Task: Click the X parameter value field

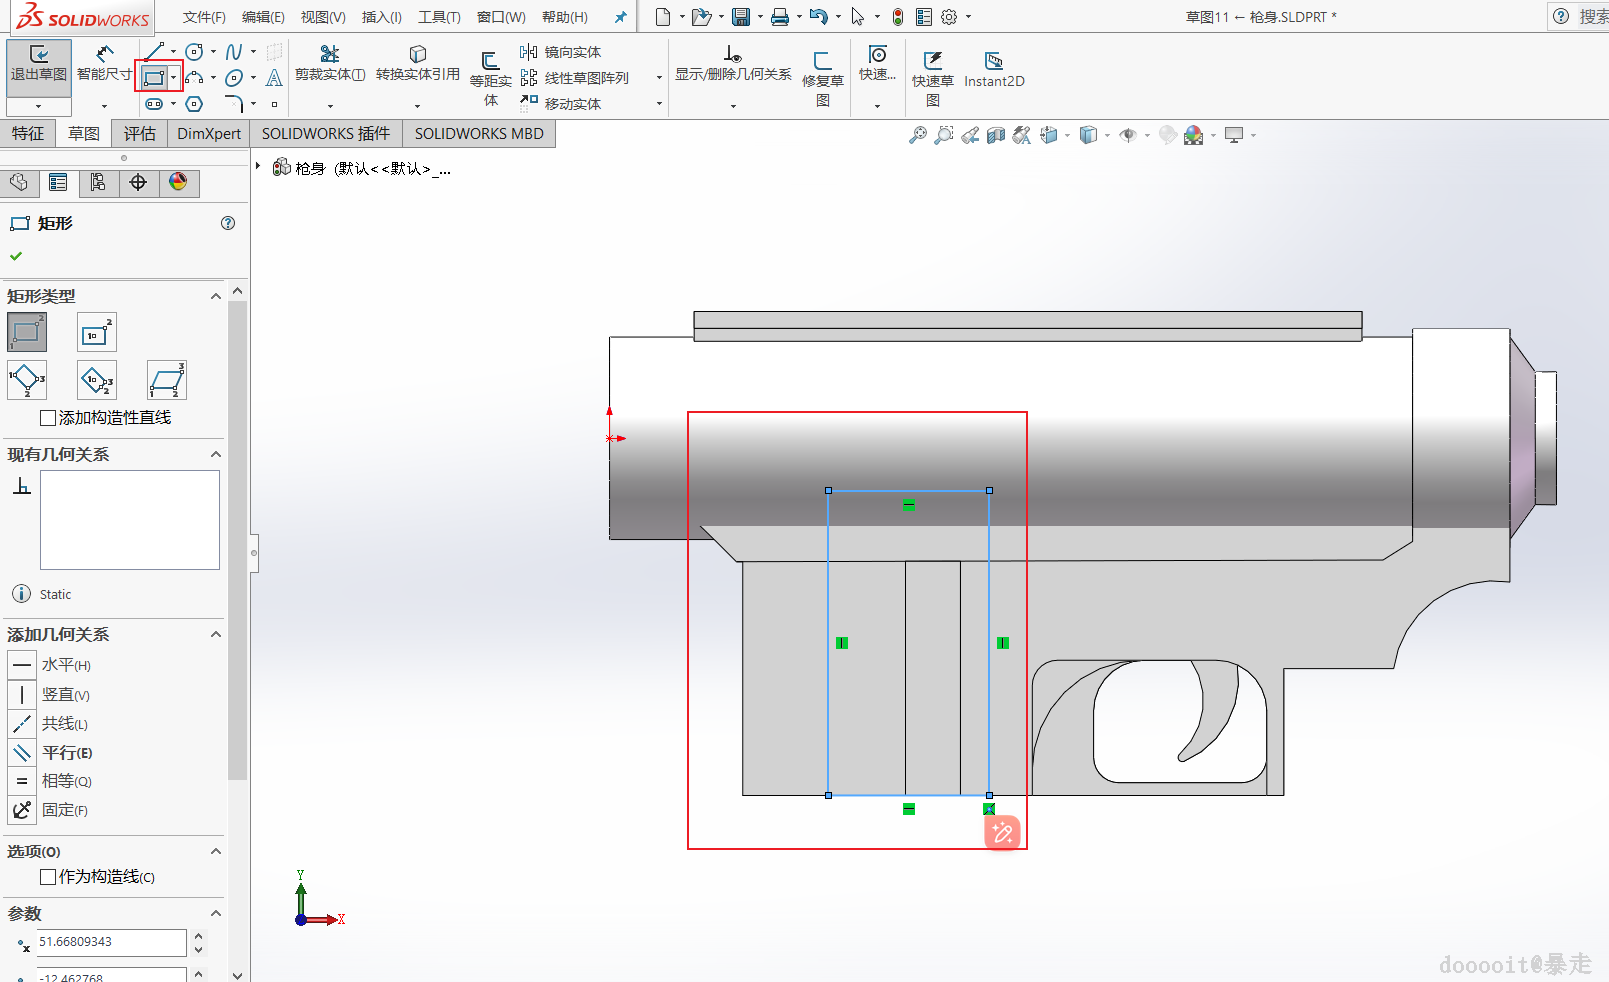Action: coord(111,942)
